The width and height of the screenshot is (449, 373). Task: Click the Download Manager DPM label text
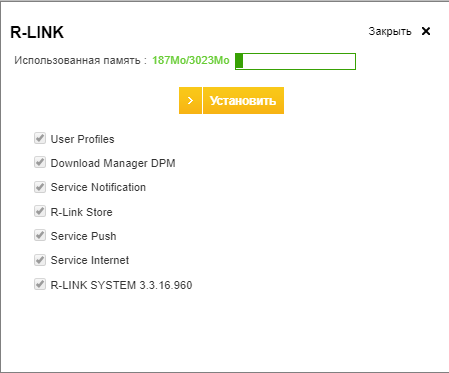[x=113, y=163]
